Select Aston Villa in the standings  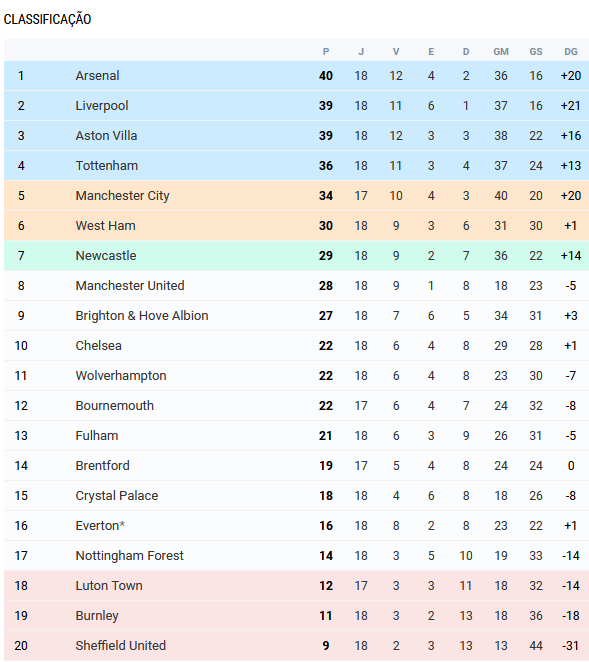(106, 136)
